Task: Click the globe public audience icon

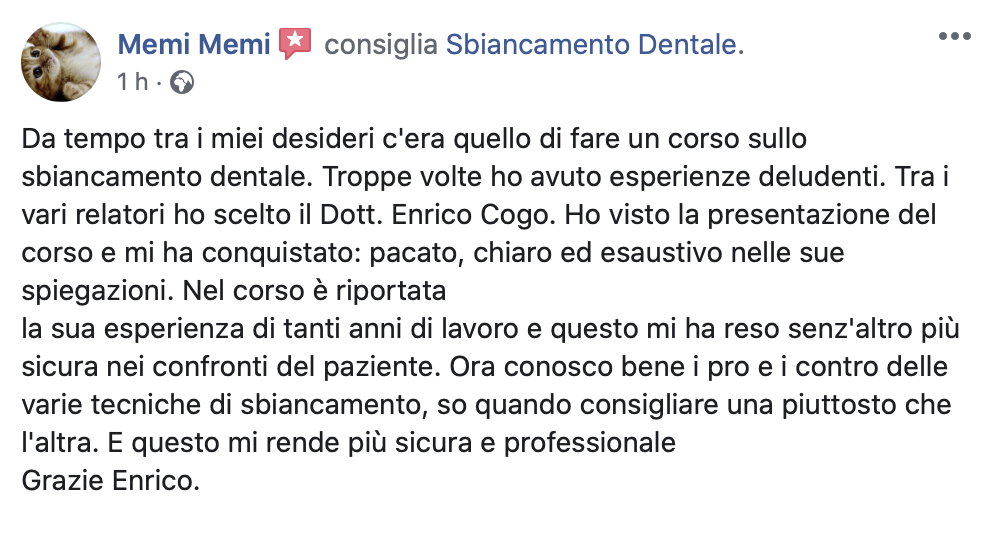Action: (182, 82)
